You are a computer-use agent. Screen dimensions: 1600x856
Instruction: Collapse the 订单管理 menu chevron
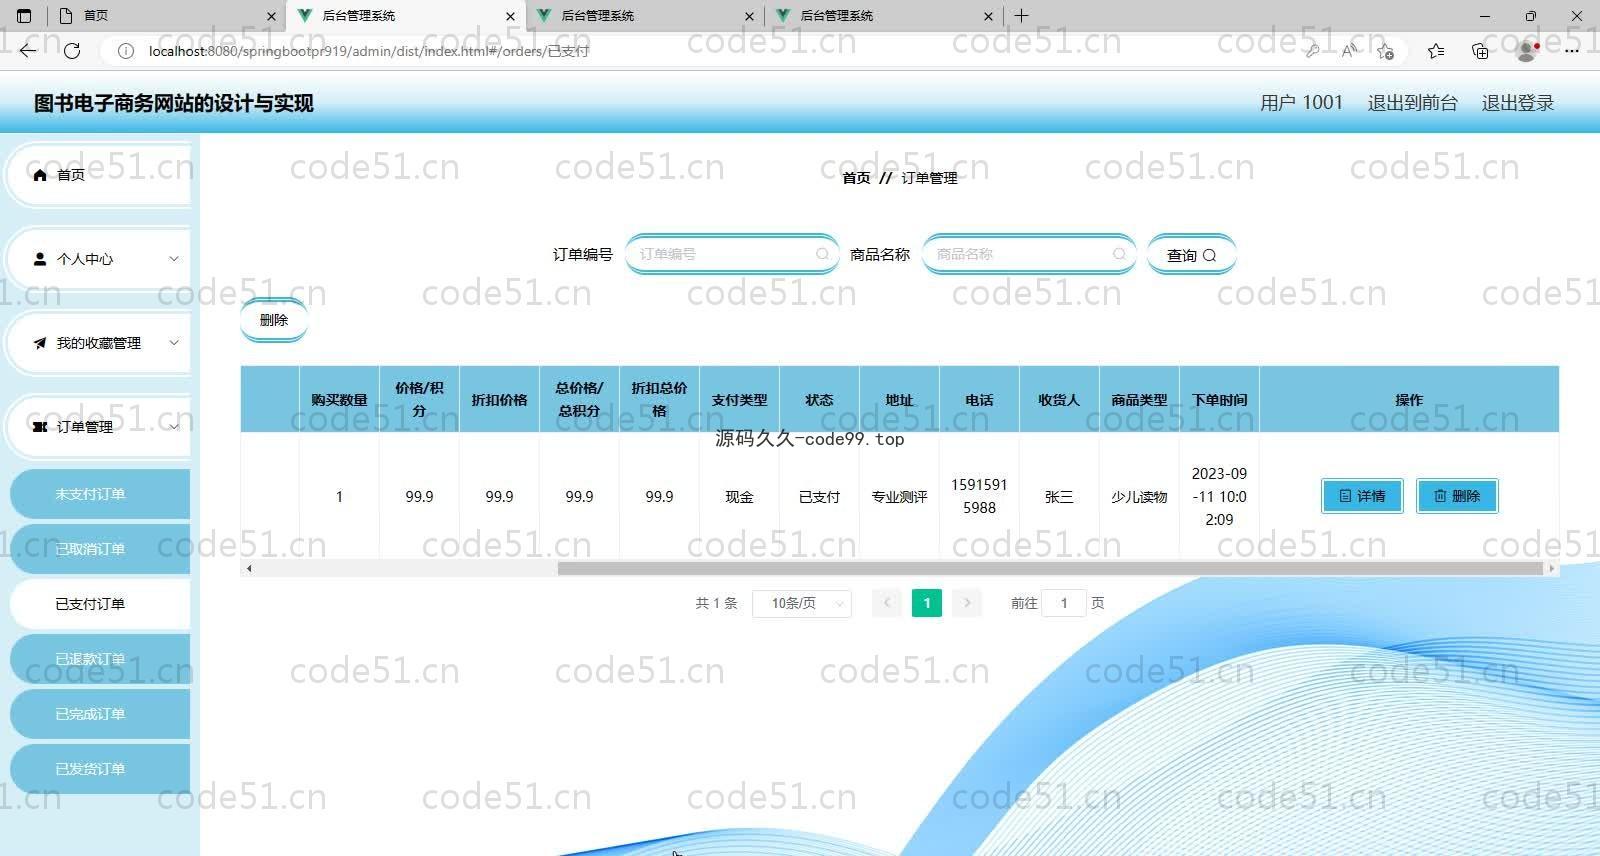point(174,427)
